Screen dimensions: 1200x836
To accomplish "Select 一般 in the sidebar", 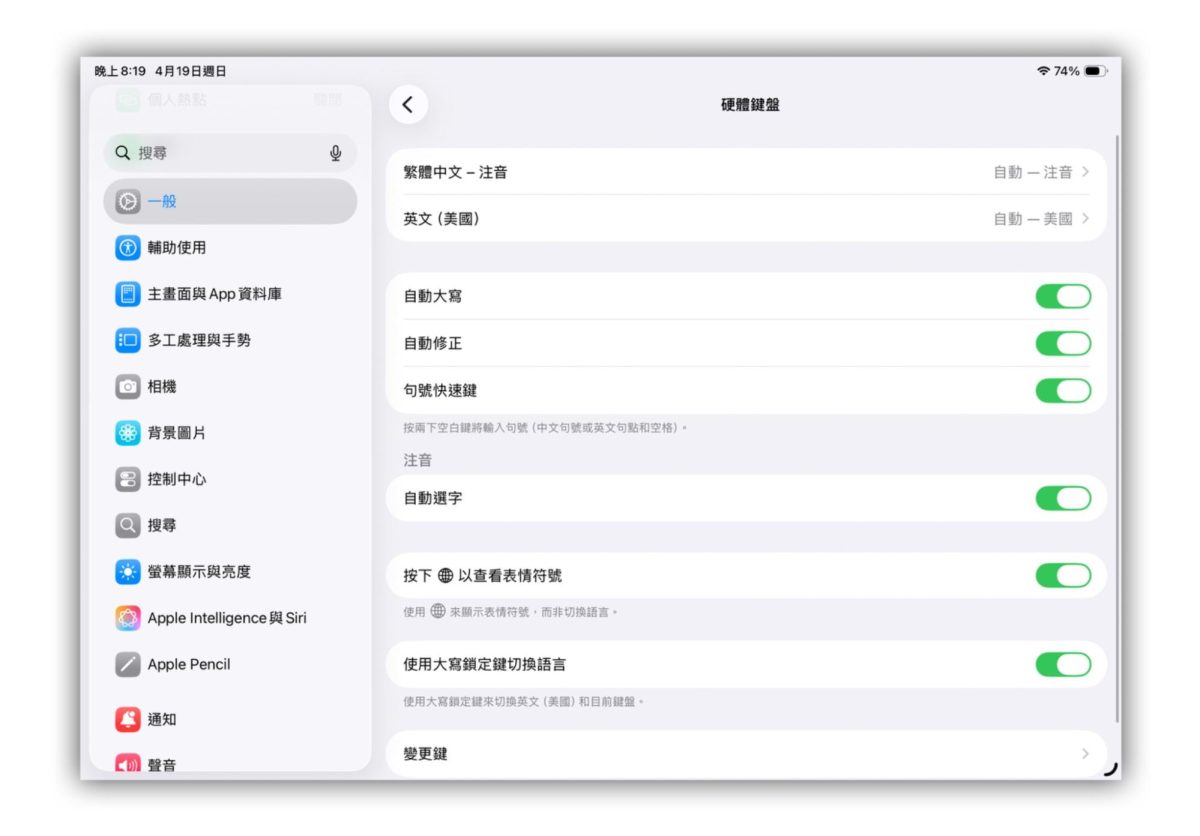I will pyautogui.click(x=230, y=201).
